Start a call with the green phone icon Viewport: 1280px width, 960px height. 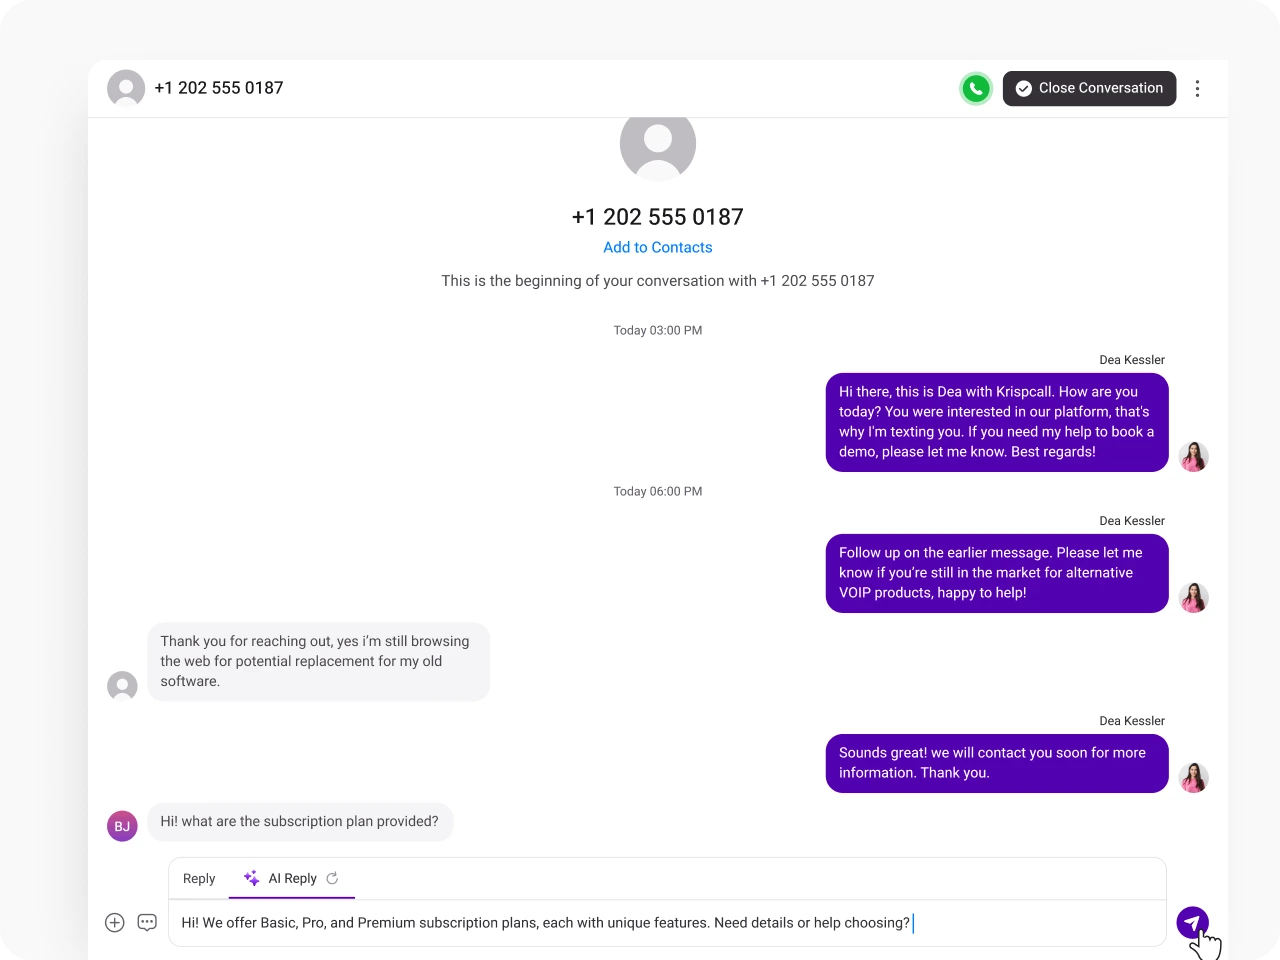pyautogui.click(x=976, y=88)
